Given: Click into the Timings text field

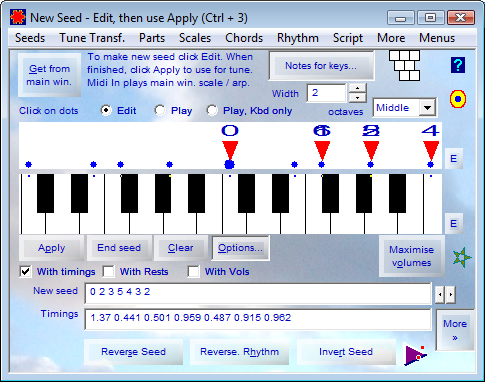Looking at the screenshot, I should click(x=258, y=319).
